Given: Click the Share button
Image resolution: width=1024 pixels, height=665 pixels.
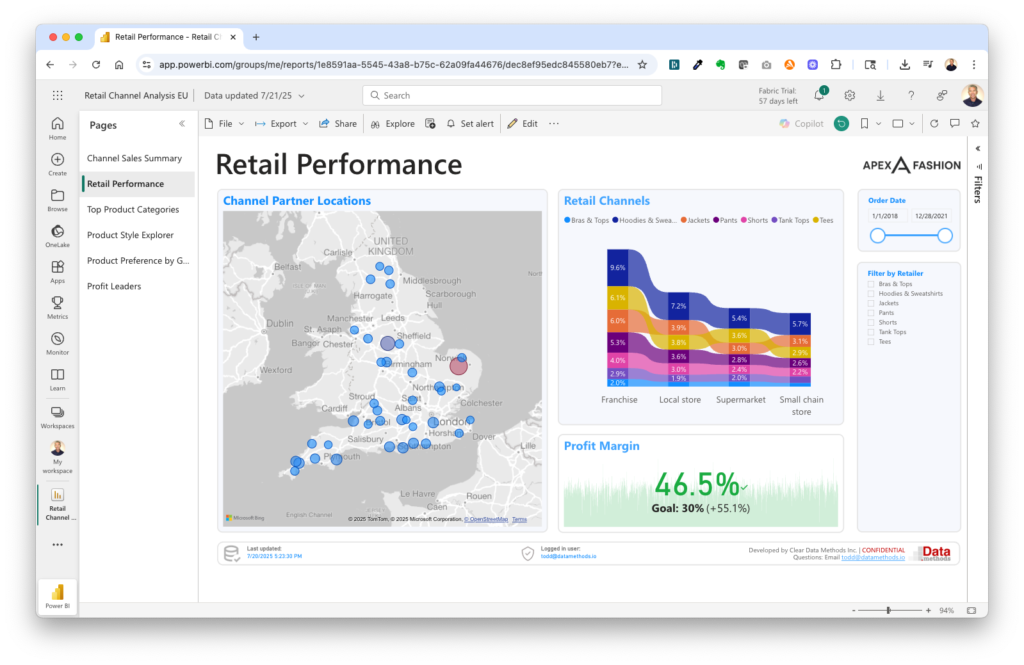Looking at the screenshot, I should [x=338, y=124].
